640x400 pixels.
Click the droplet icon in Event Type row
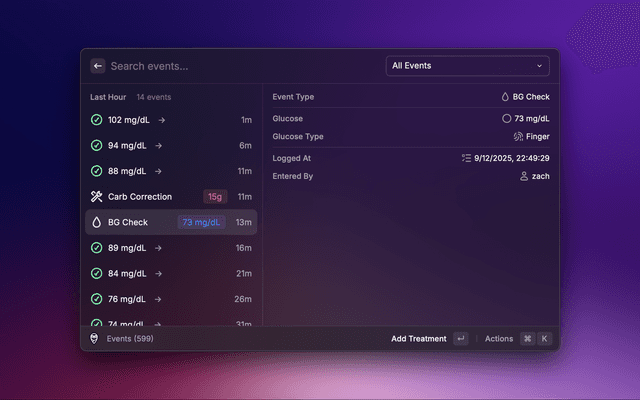(x=506, y=97)
